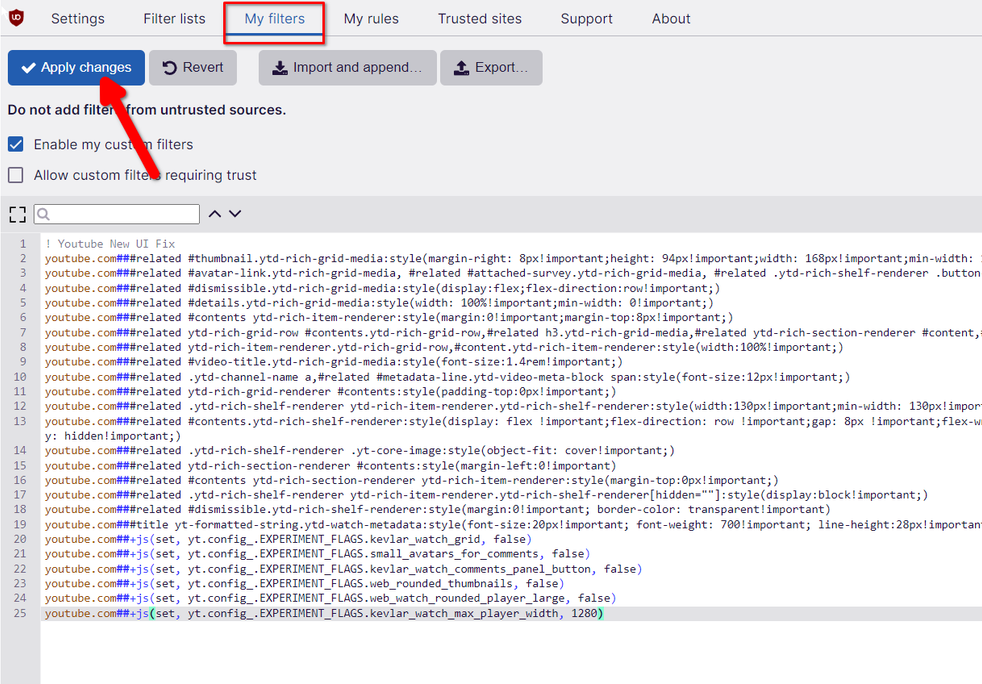Viewport: 982px width, 684px height.
Task: Select the My filters tab
Action: (274, 19)
